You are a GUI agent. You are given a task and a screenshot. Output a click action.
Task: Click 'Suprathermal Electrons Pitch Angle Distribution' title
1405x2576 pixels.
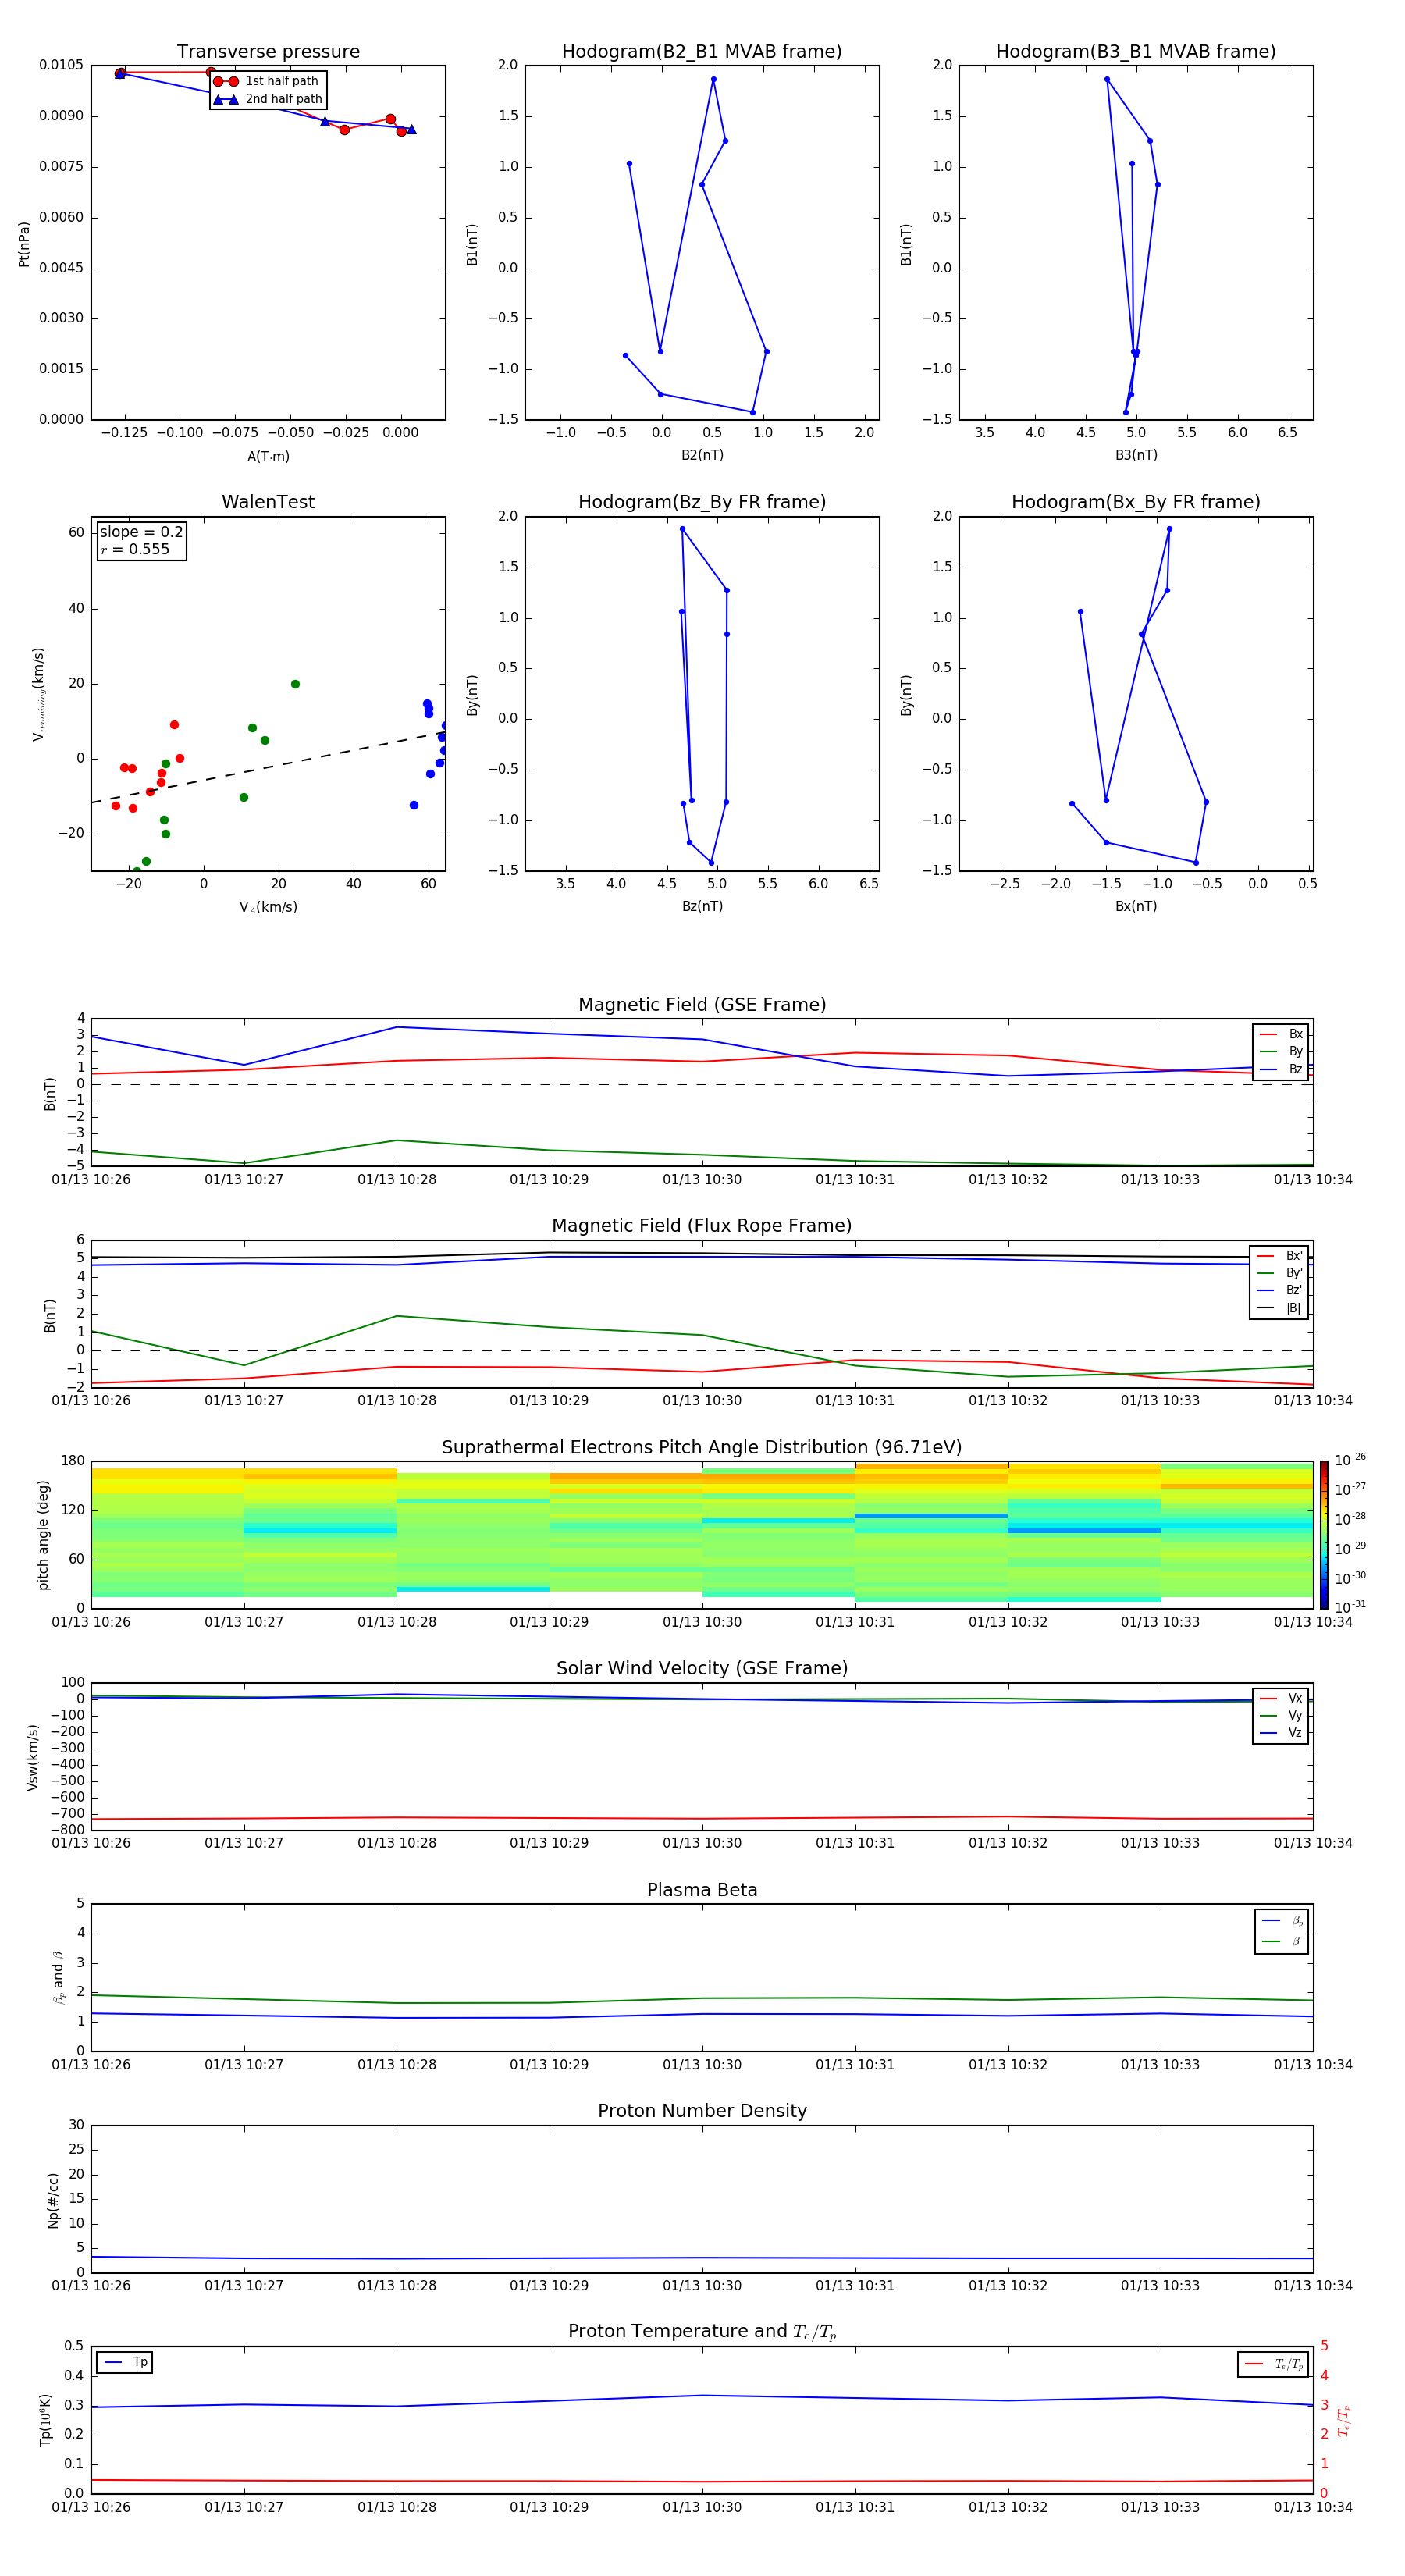702,1448
